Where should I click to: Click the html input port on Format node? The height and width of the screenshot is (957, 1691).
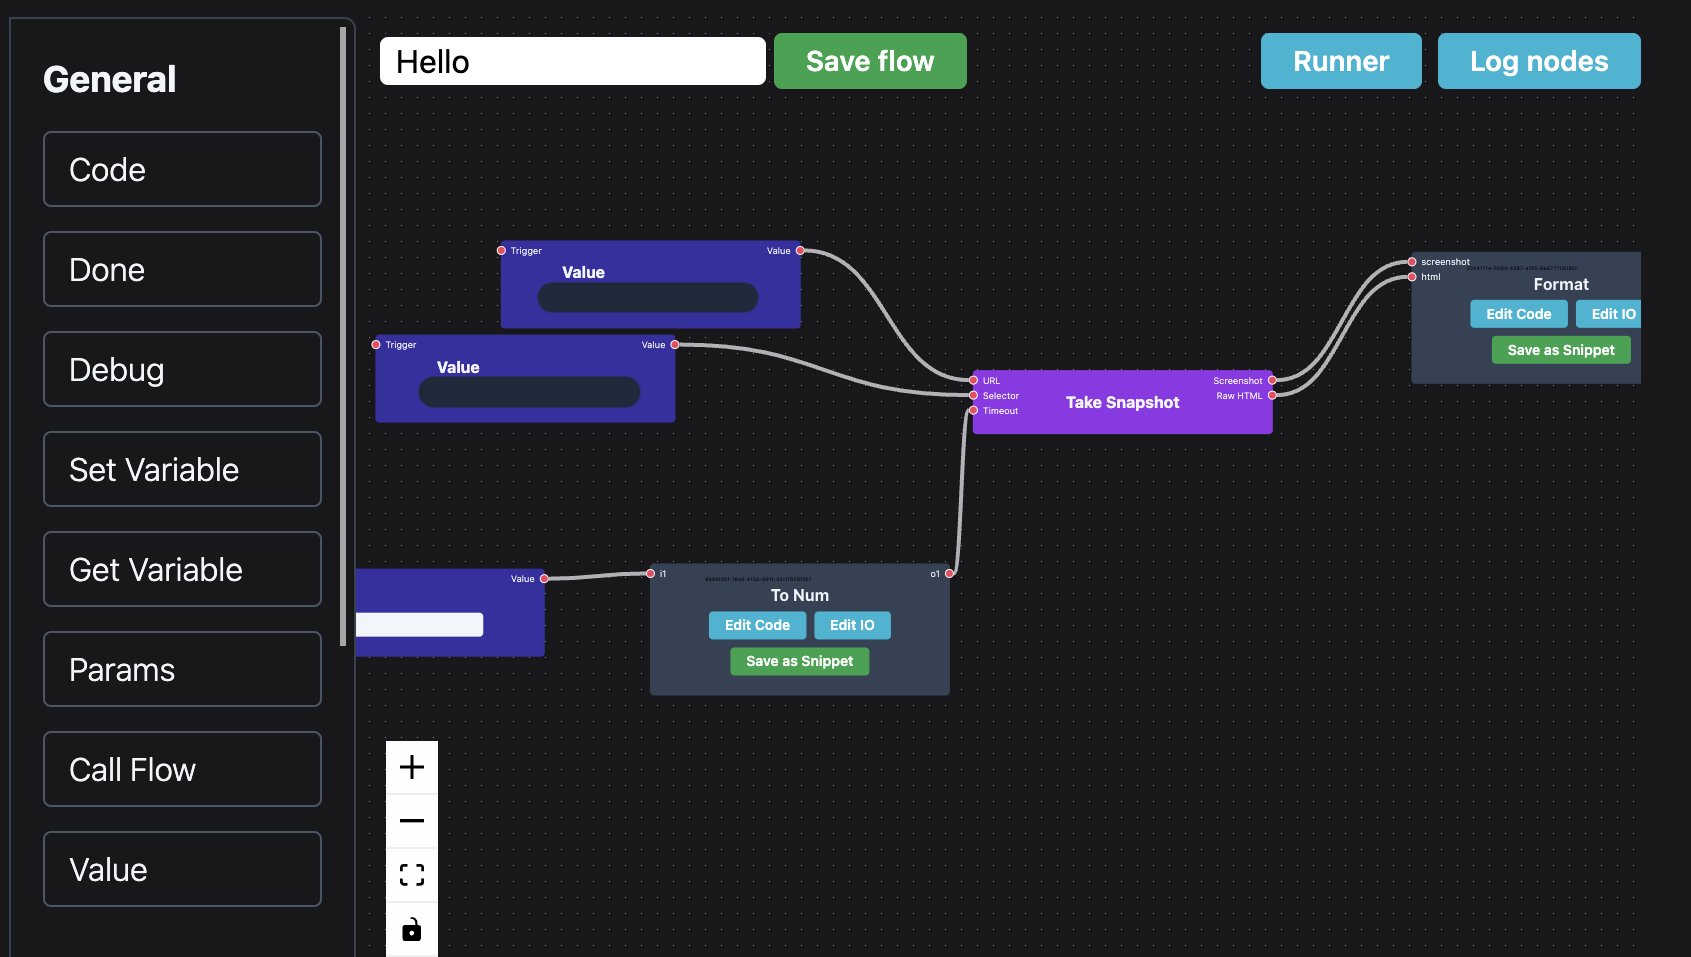(x=1412, y=276)
